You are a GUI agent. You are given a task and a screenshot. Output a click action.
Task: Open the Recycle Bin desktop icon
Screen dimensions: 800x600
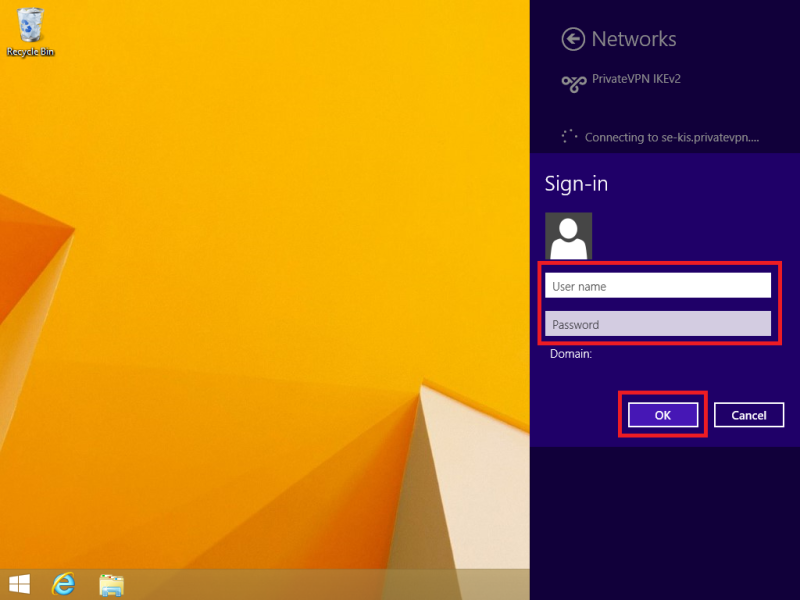tap(30, 24)
